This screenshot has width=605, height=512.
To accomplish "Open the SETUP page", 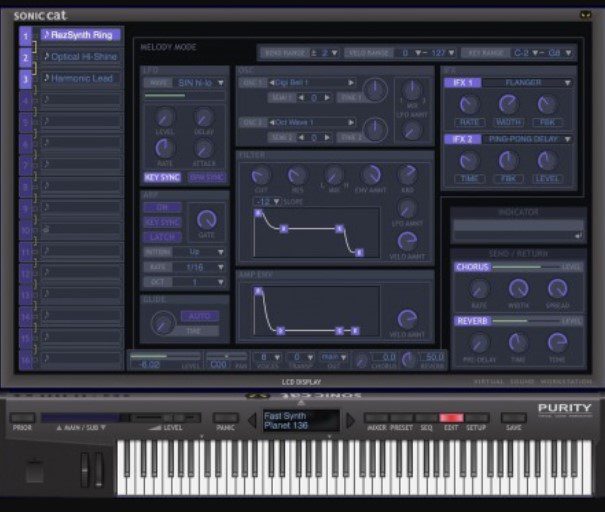I will coord(477,417).
